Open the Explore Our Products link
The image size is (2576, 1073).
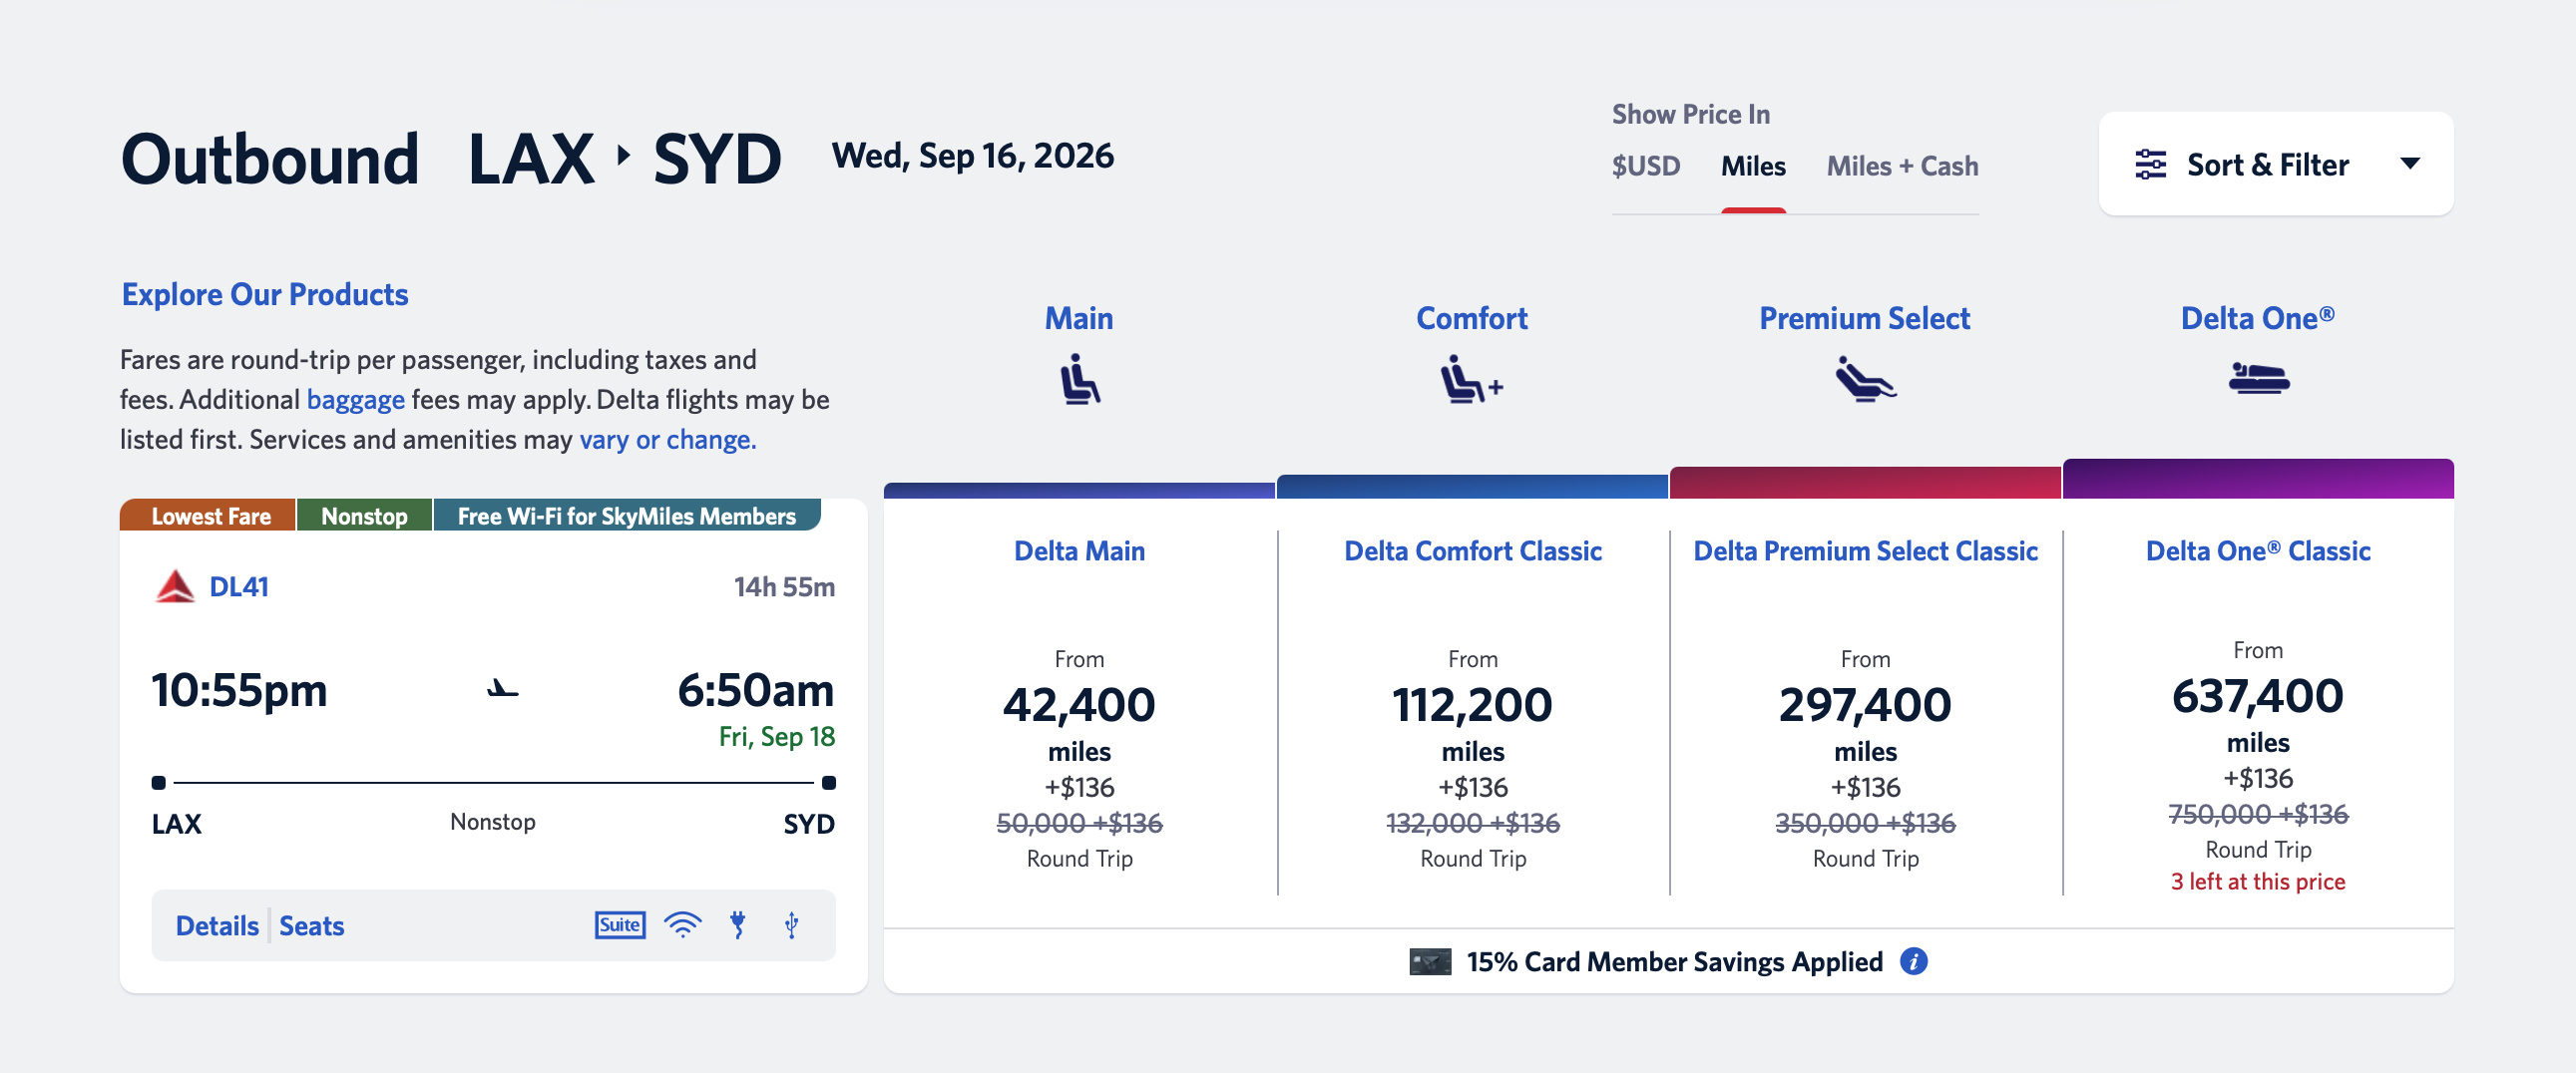[265, 295]
